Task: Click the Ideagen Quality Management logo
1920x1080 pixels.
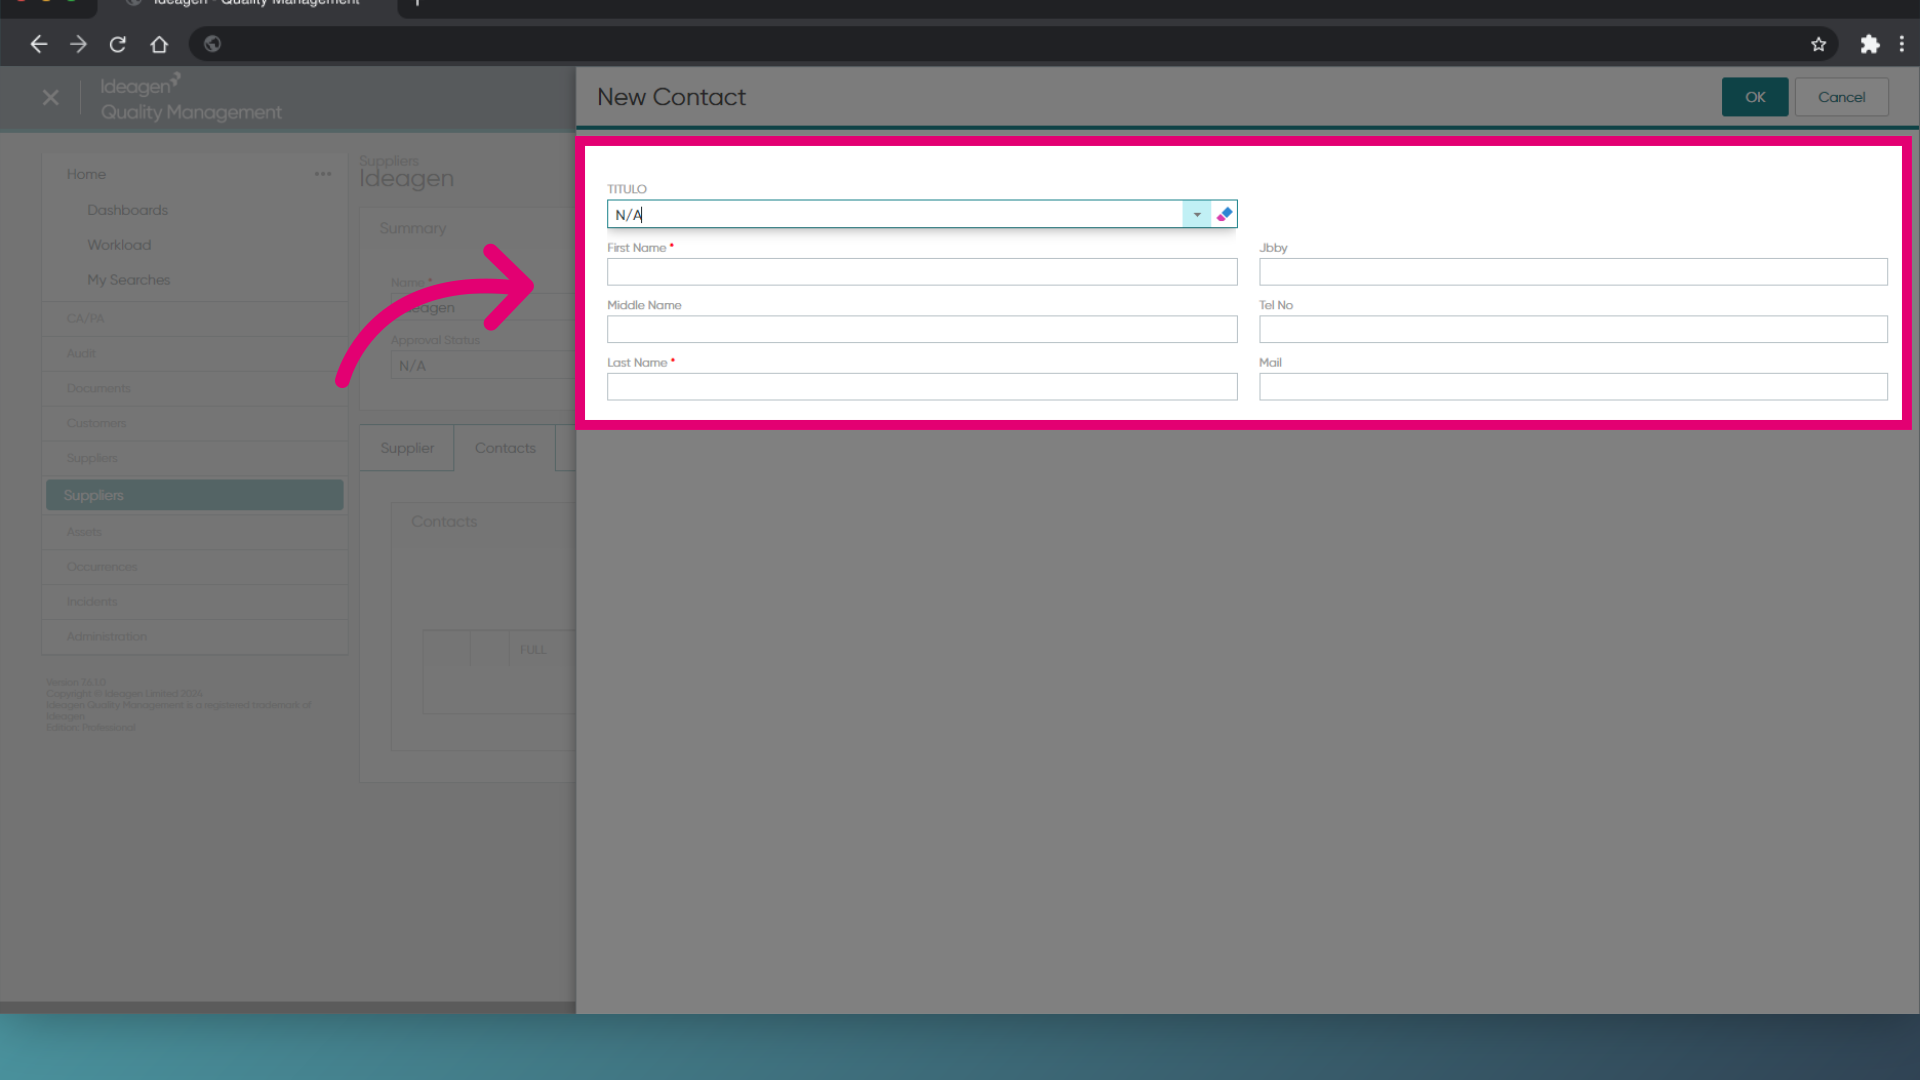Action: (190, 98)
